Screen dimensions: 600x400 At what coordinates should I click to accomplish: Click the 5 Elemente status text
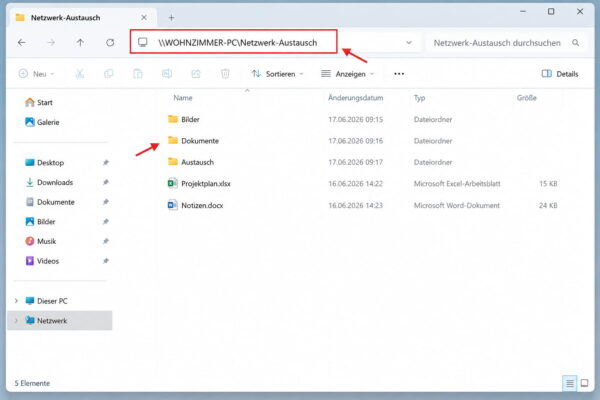[32, 383]
